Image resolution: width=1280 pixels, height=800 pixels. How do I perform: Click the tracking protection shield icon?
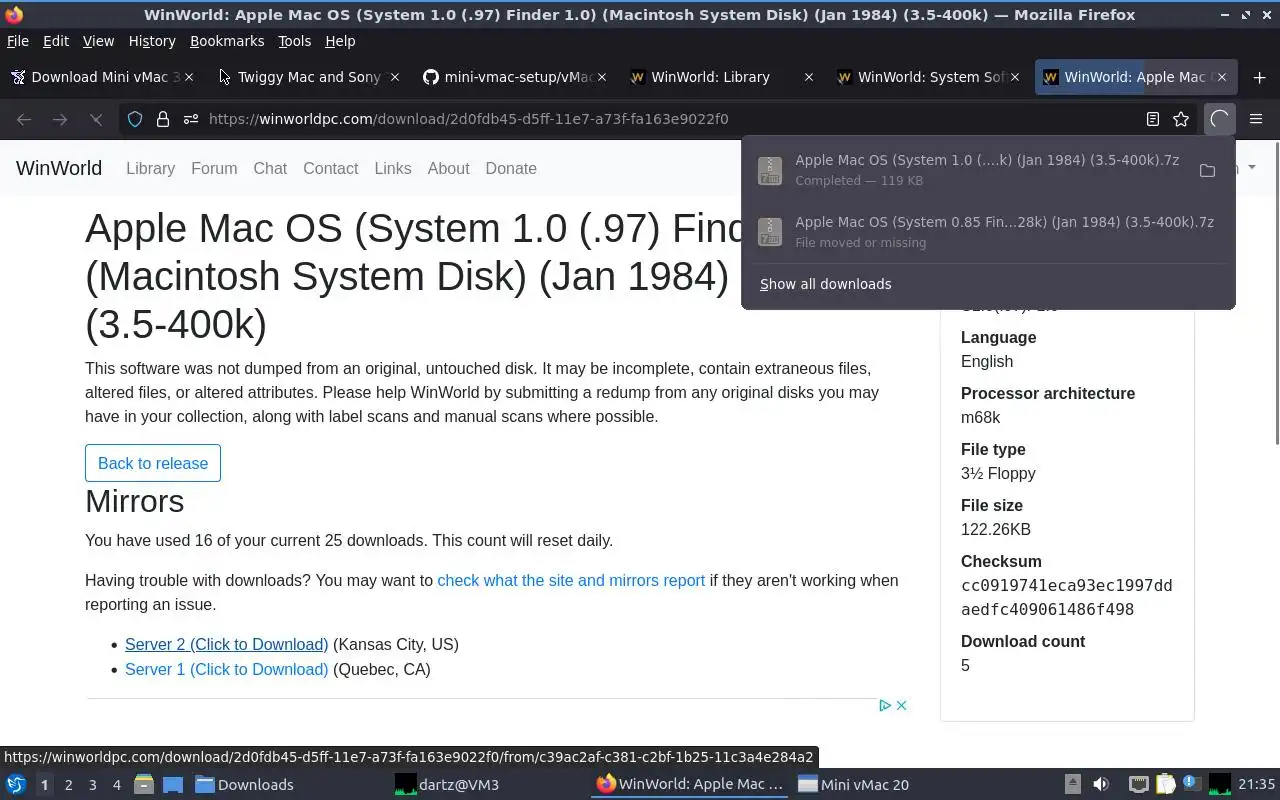point(135,119)
